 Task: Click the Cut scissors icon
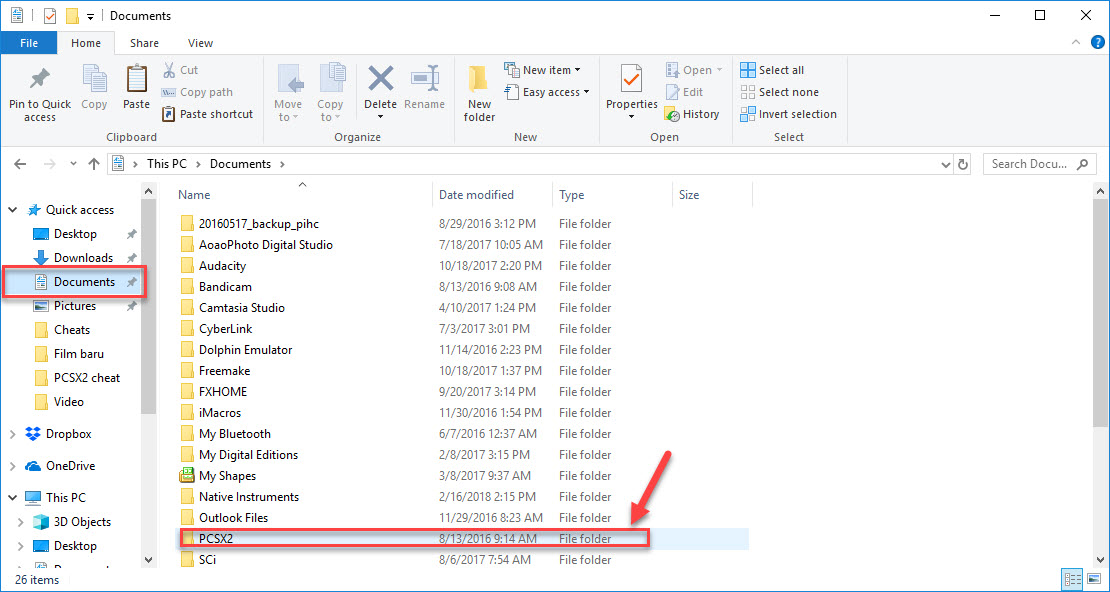point(169,70)
